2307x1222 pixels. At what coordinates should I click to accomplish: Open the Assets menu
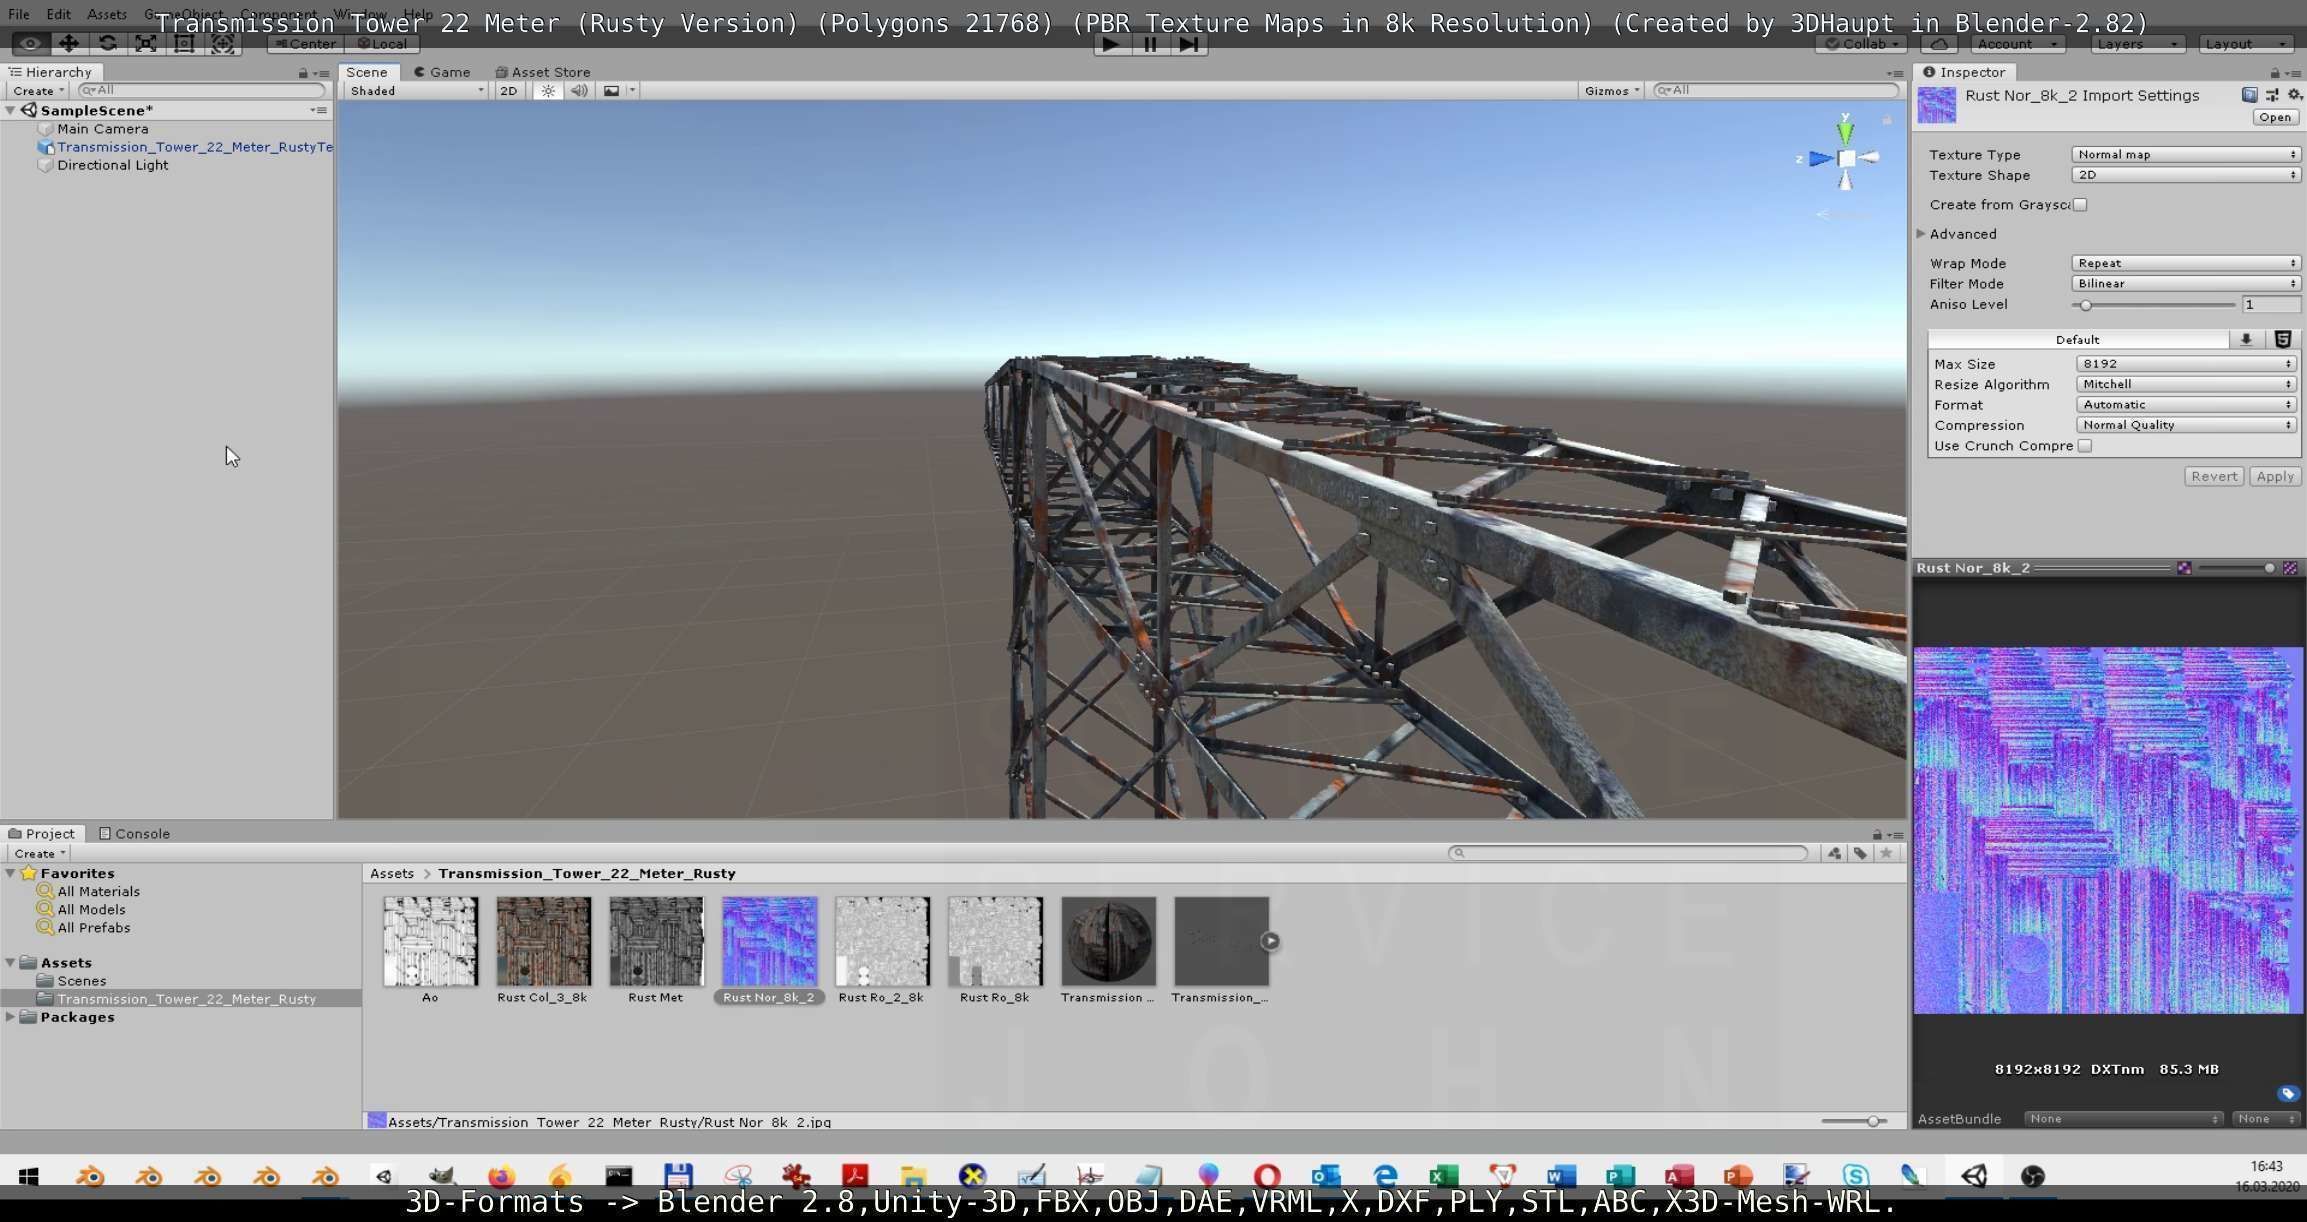point(106,15)
